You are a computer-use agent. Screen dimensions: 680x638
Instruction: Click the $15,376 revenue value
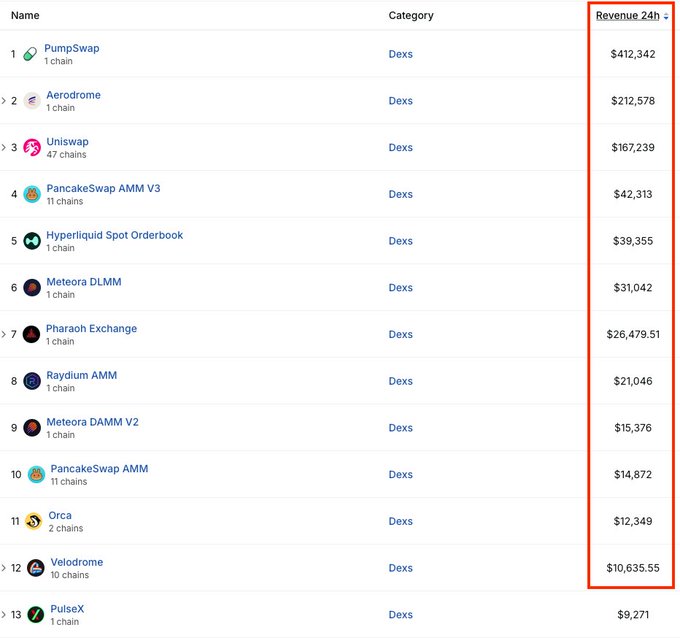pos(633,428)
